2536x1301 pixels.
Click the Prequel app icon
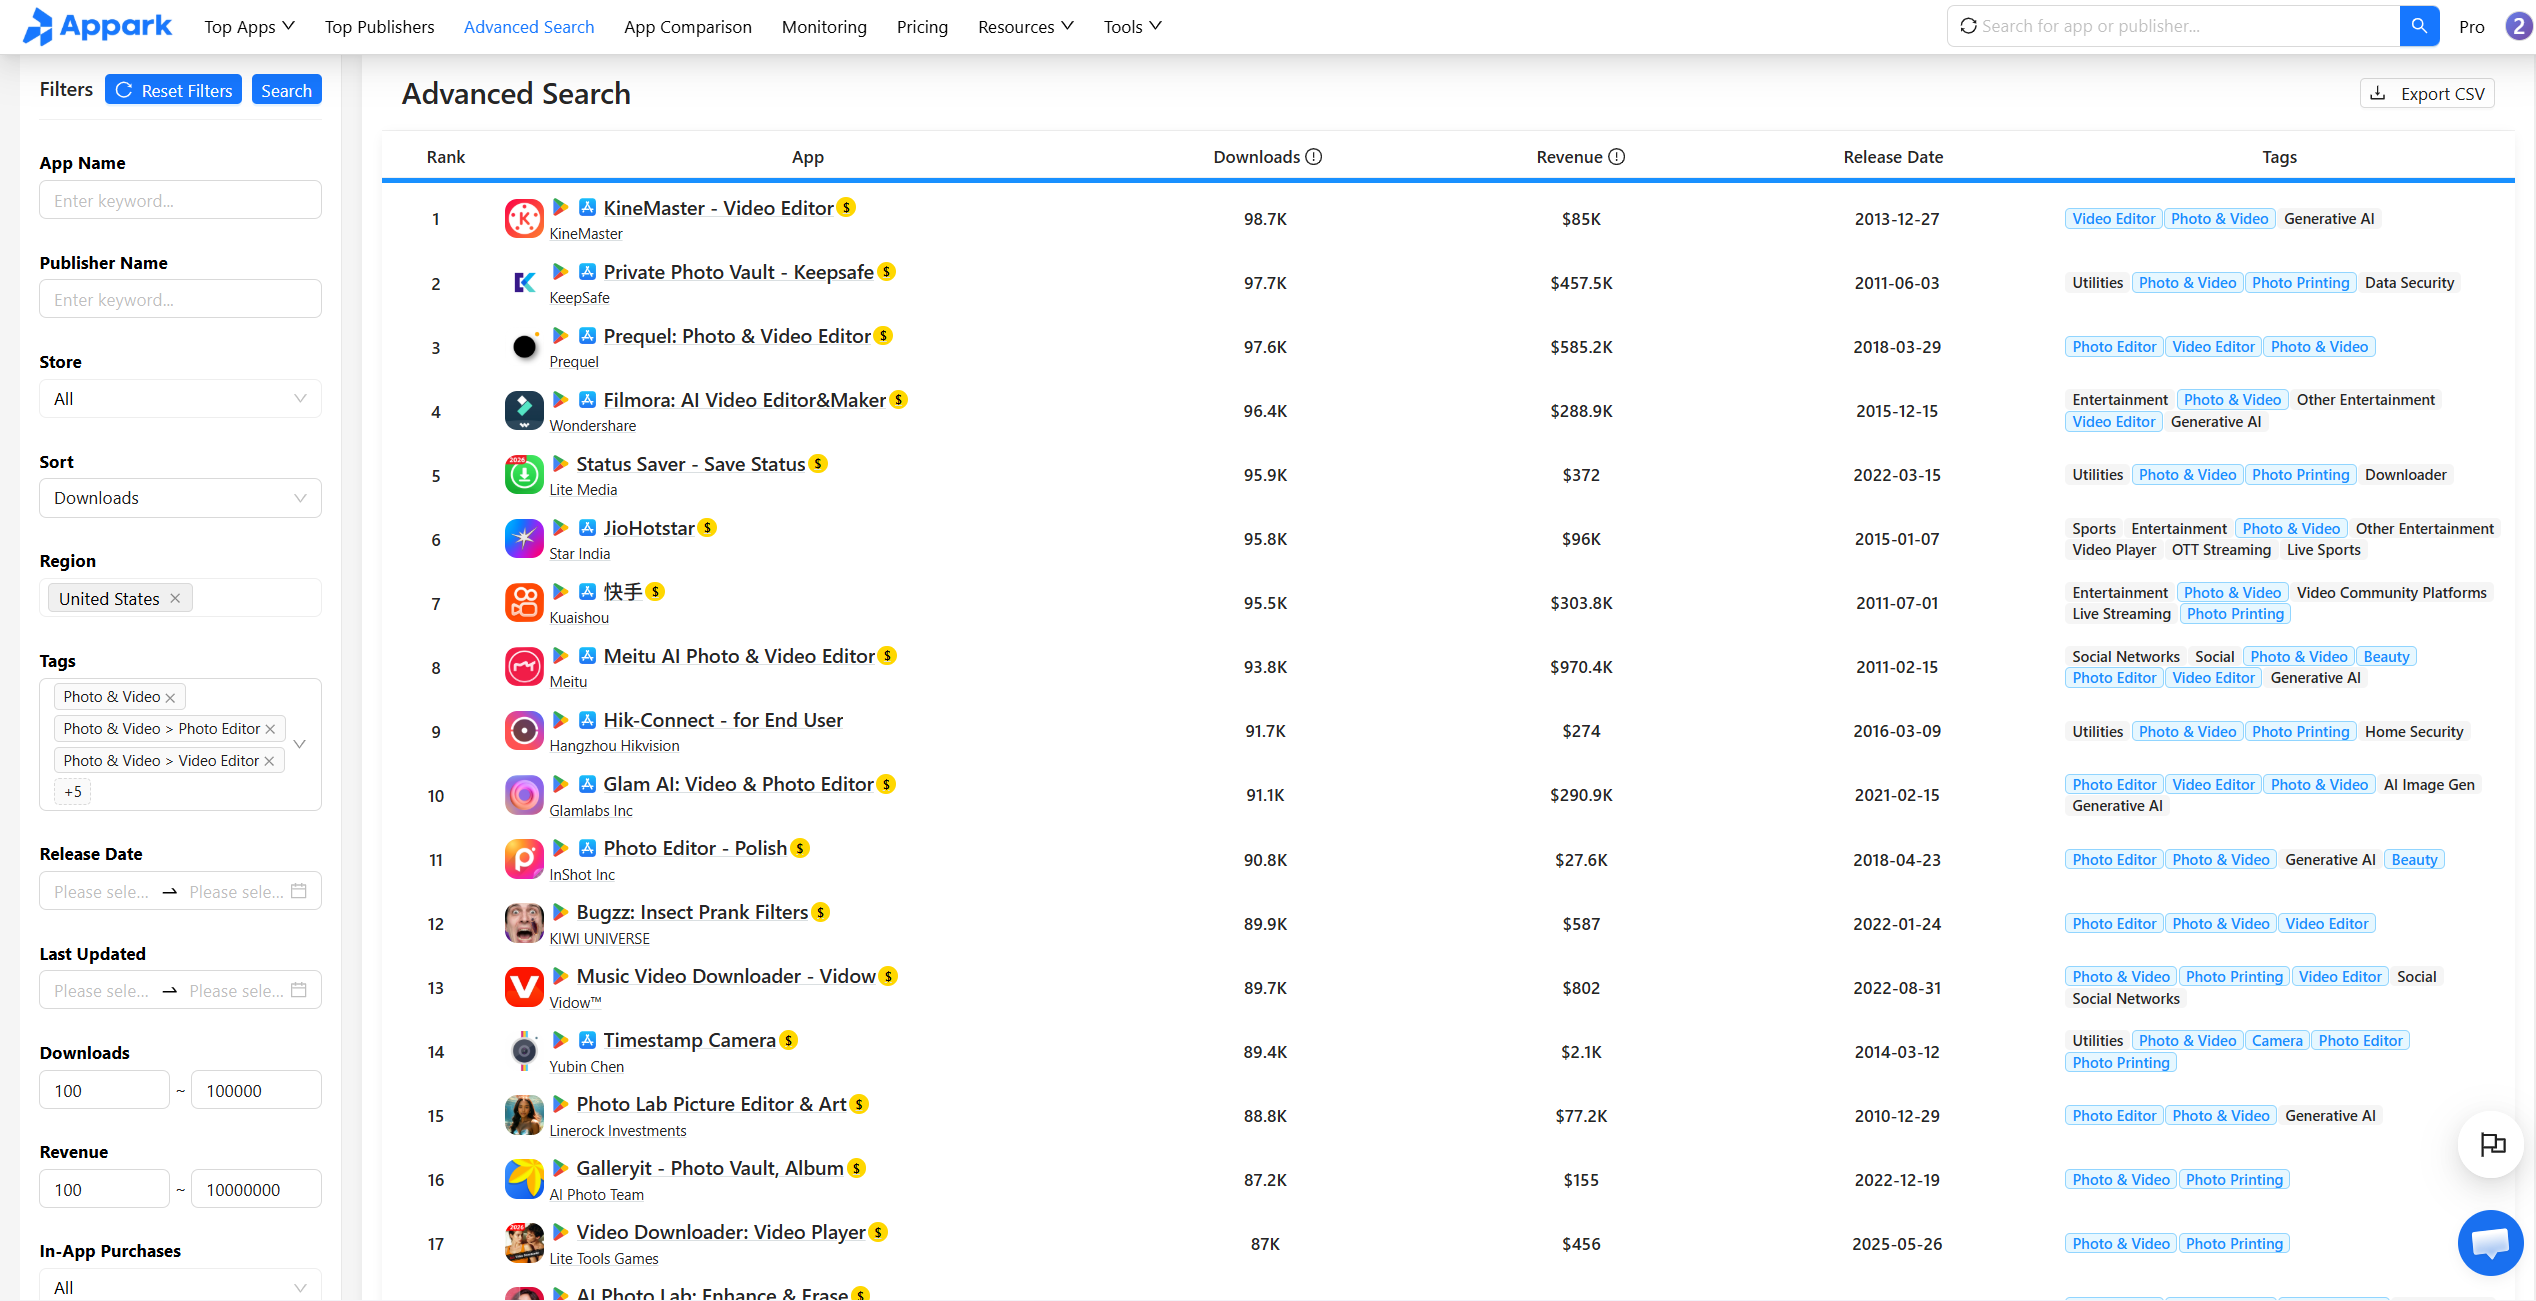tap(524, 347)
